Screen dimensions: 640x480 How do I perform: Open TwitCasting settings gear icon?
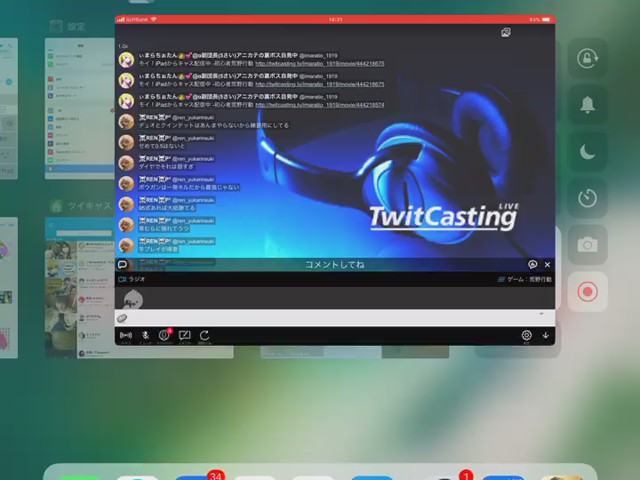[x=527, y=335]
